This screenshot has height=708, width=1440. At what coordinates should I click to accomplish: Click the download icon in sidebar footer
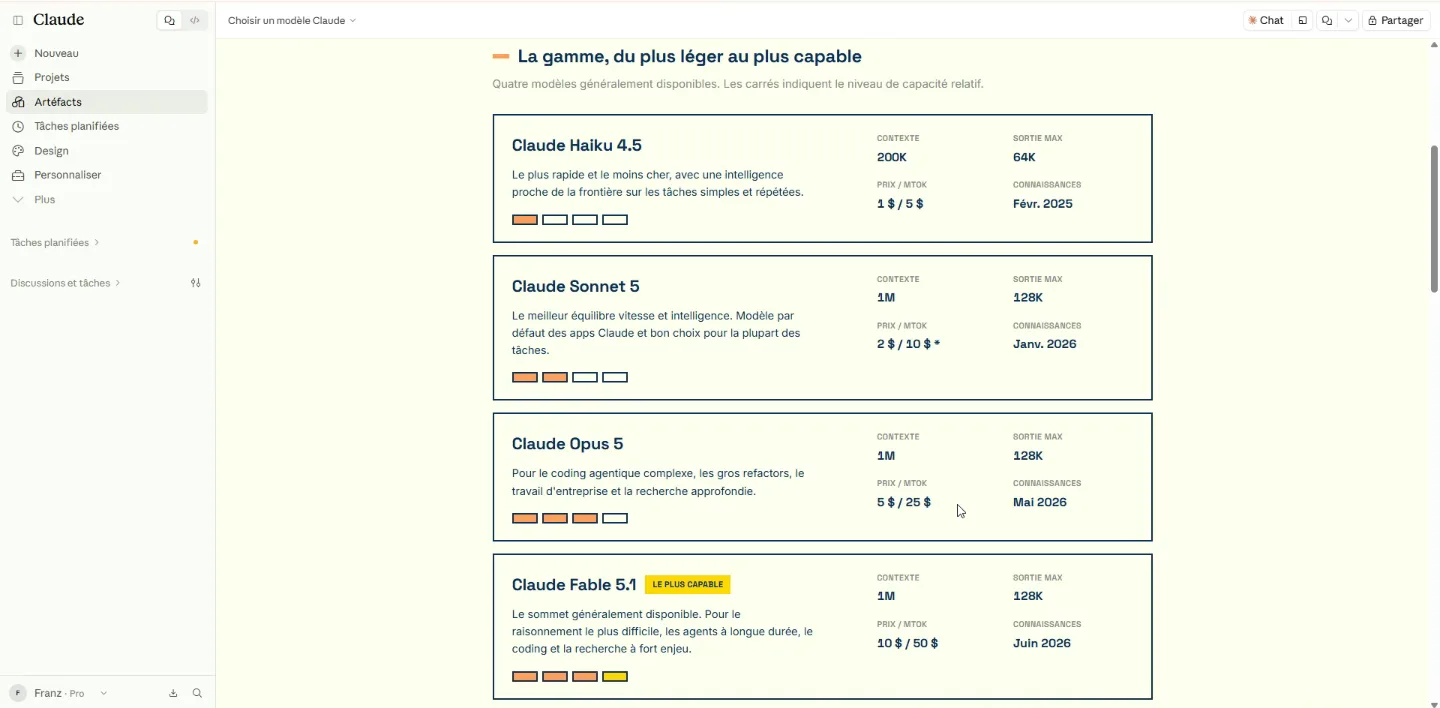click(x=173, y=693)
